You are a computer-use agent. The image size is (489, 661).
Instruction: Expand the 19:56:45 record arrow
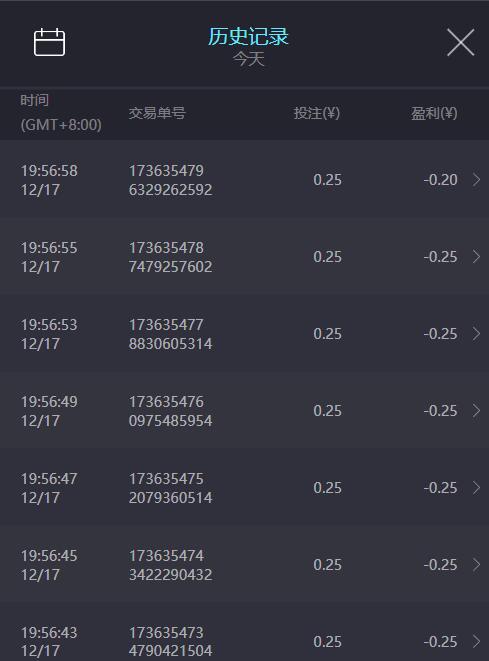click(x=476, y=564)
